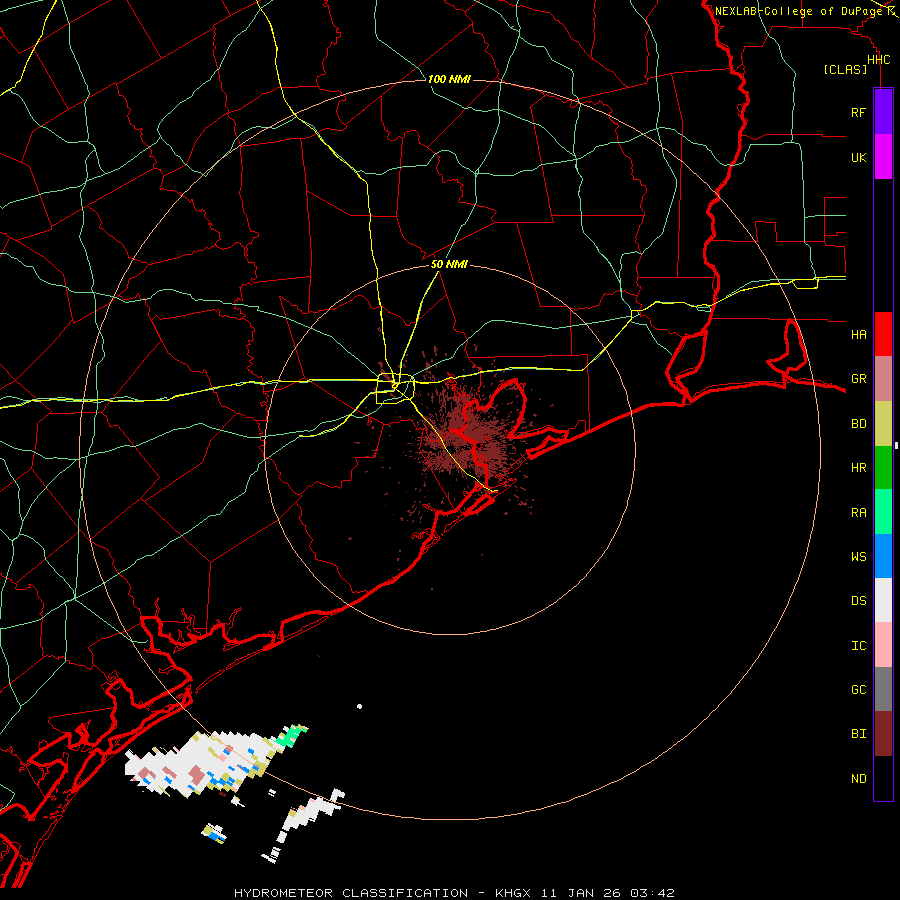The height and width of the screenshot is (900, 900).
Task: Pick the HR dark green legend swatch
Action: pyautogui.click(x=883, y=468)
